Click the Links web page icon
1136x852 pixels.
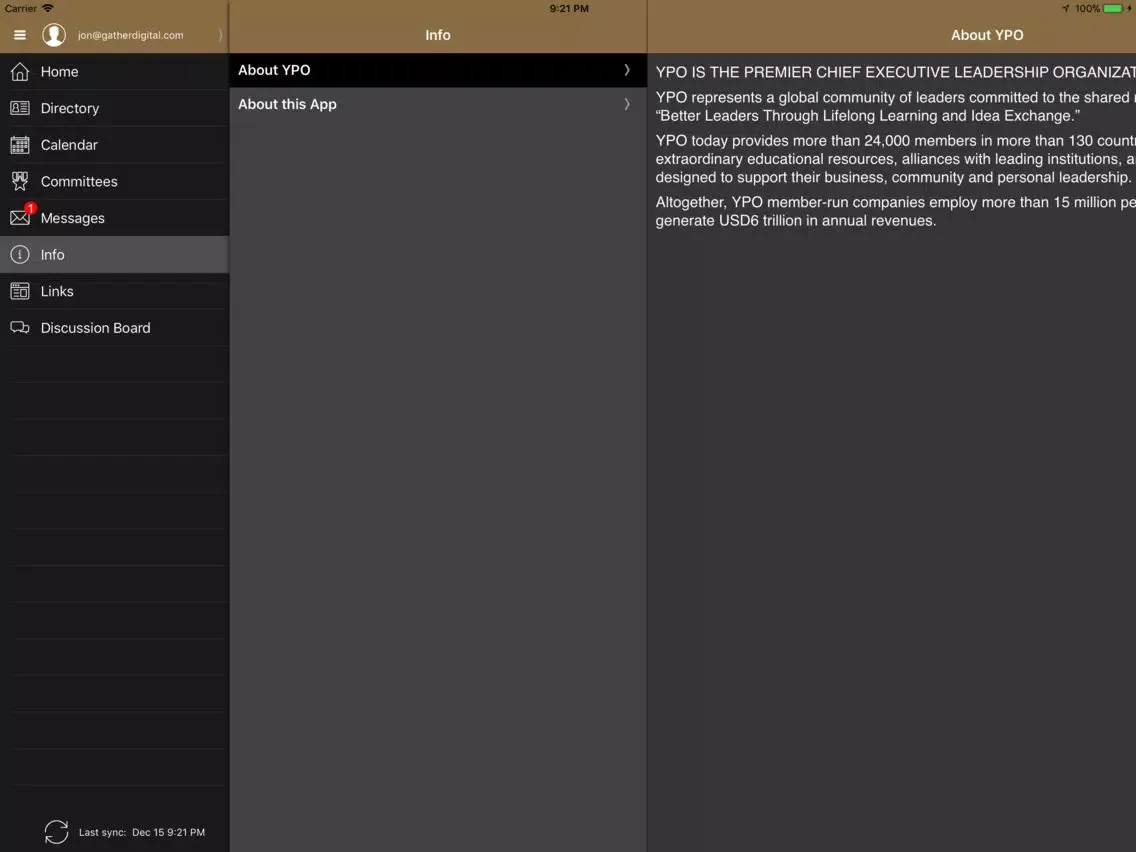point(20,291)
